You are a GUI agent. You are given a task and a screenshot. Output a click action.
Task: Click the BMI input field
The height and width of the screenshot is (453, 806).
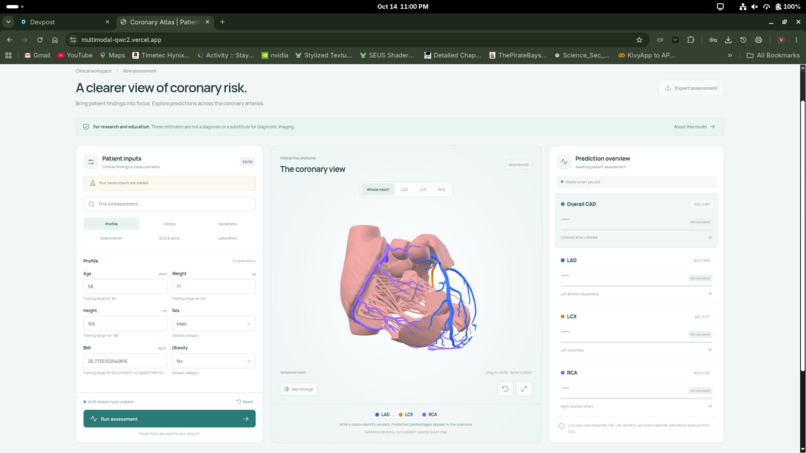point(125,361)
